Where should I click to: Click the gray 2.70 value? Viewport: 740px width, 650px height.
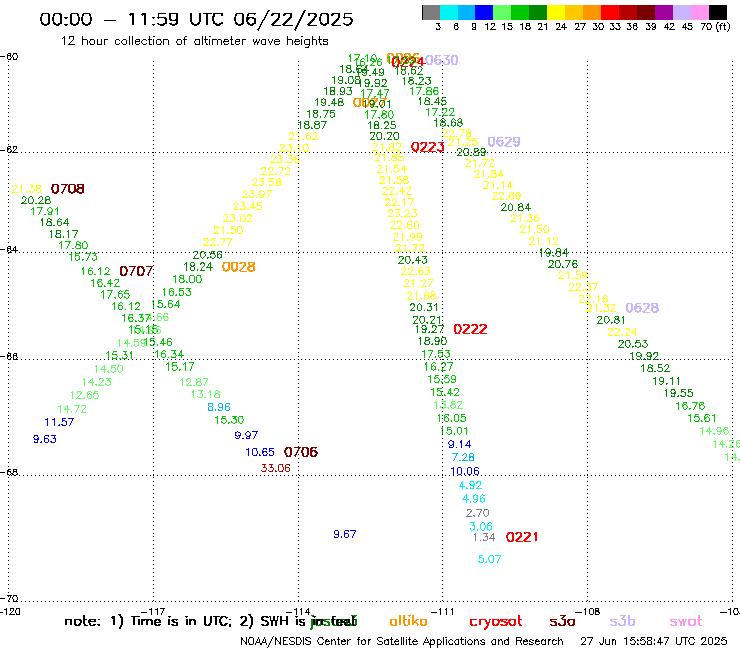click(478, 513)
